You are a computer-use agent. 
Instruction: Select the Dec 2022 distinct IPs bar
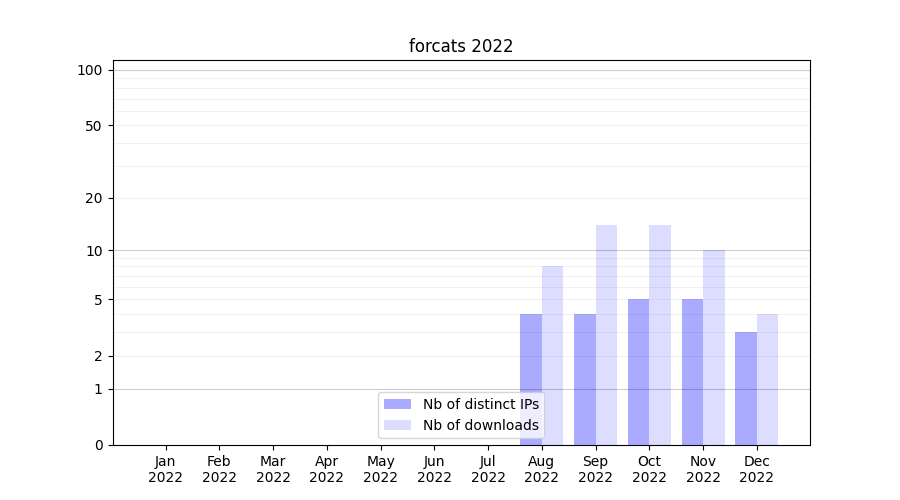click(746, 388)
